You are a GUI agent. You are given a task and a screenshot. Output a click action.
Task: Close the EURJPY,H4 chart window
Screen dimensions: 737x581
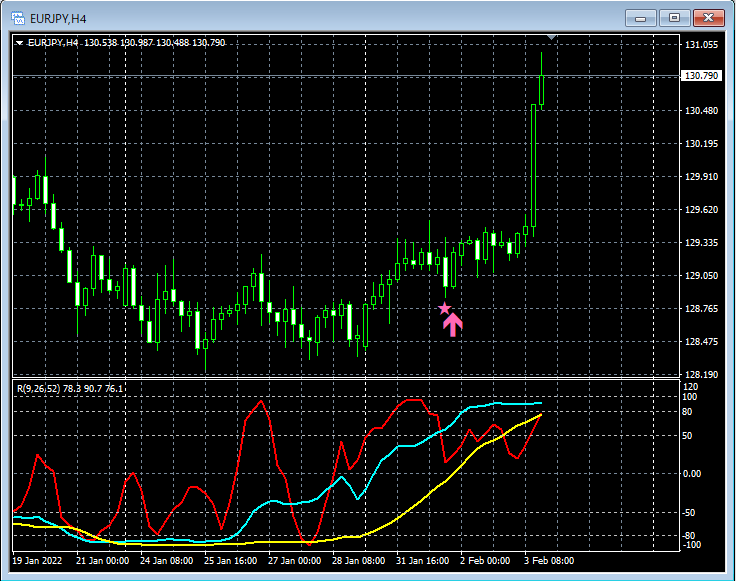[x=708, y=18]
